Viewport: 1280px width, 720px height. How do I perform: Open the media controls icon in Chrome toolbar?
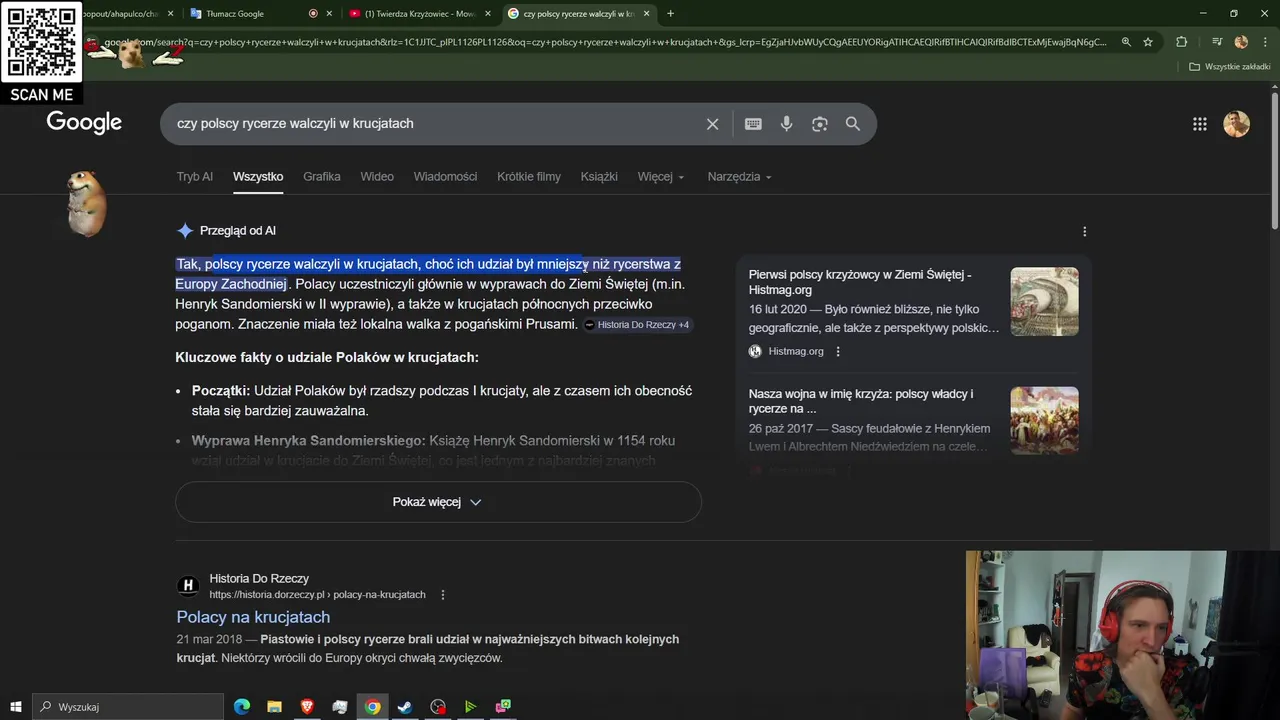(x=1217, y=42)
